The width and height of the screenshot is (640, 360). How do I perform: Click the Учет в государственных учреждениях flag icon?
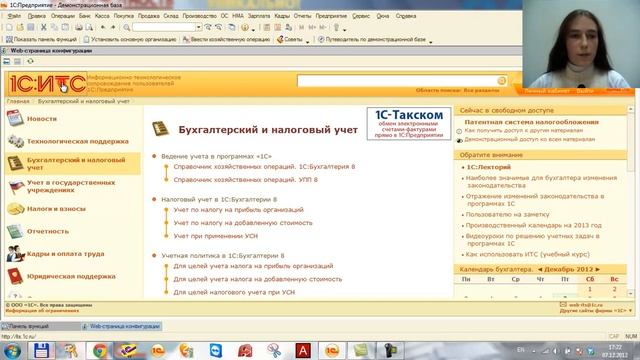(16, 187)
